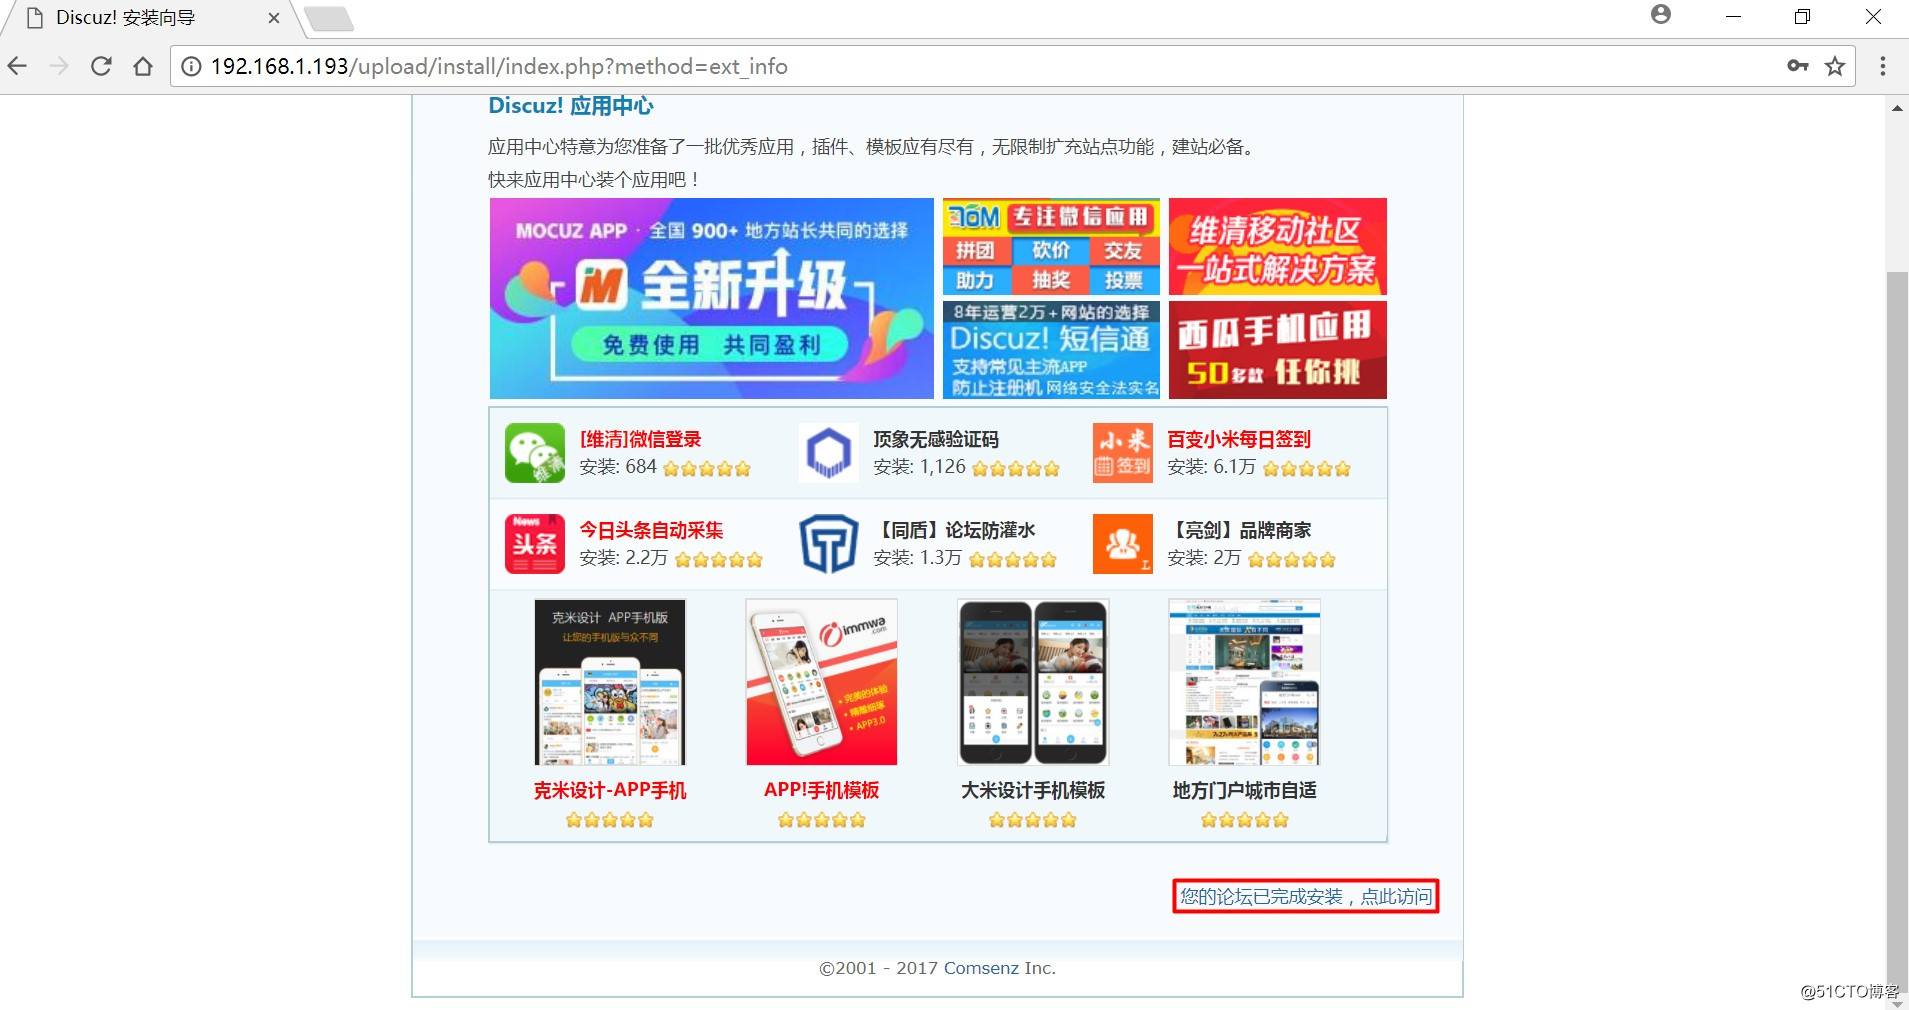The width and height of the screenshot is (1909, 1010).
Task: Open the 大米设计手机模板 title link
Action: click(1033, 790)
